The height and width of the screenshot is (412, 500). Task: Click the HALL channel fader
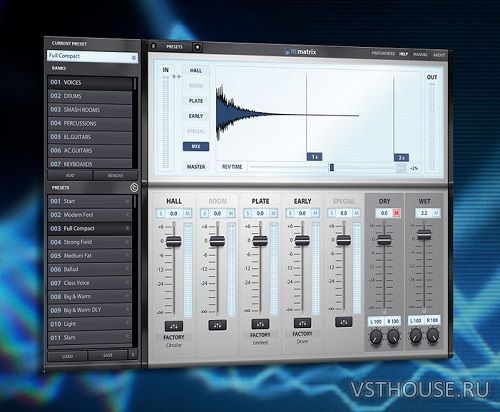pos(174,241)
